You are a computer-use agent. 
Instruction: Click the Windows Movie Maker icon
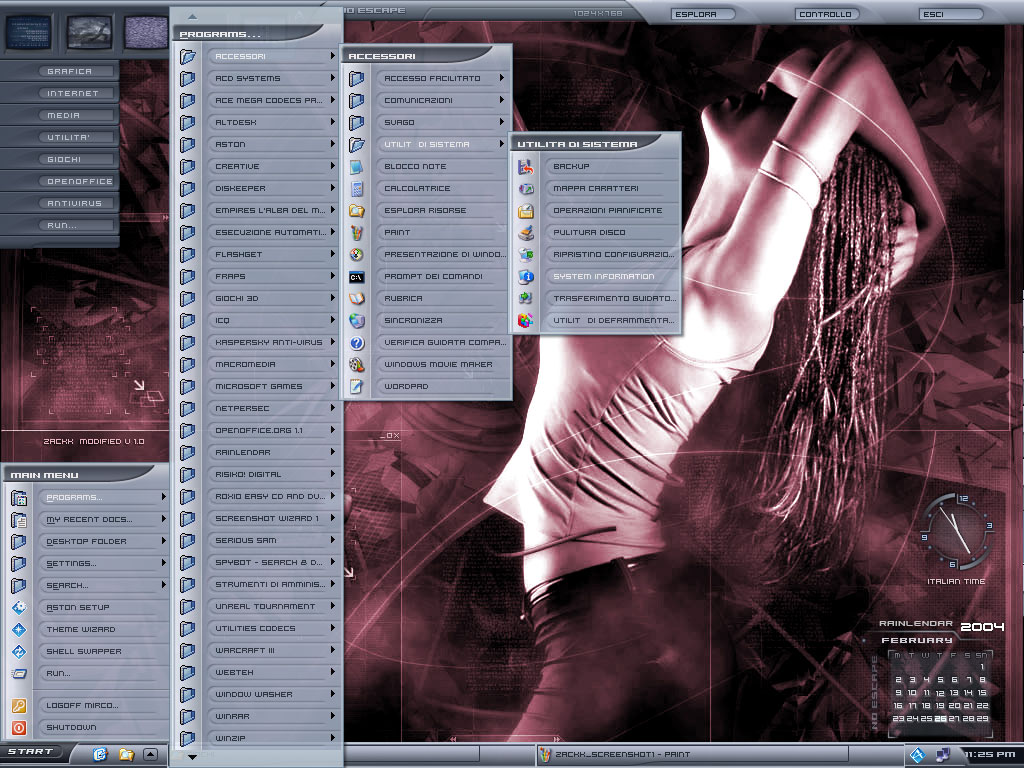357,365
